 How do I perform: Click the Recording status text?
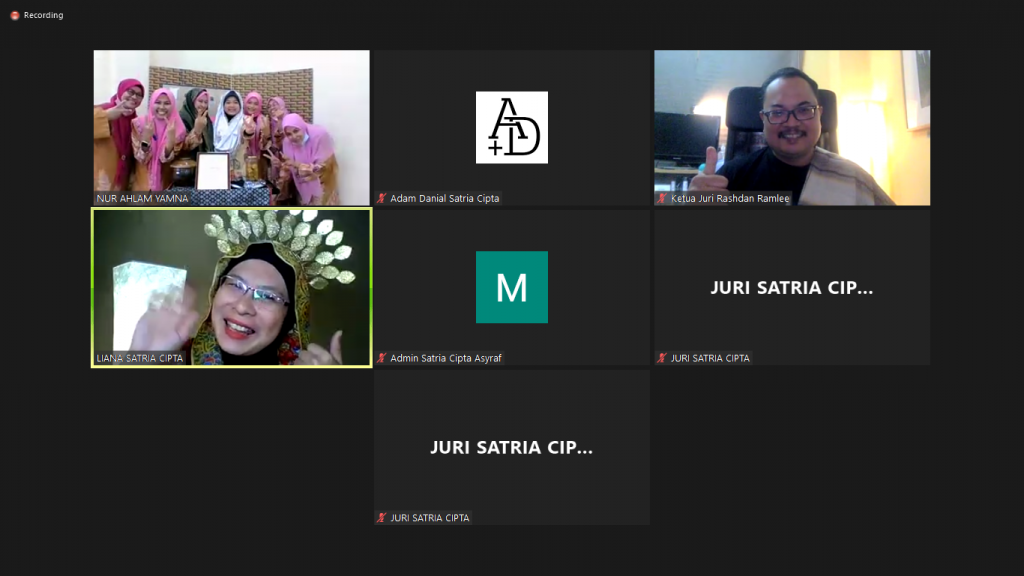pyautogui.click(x=43, y=15)
